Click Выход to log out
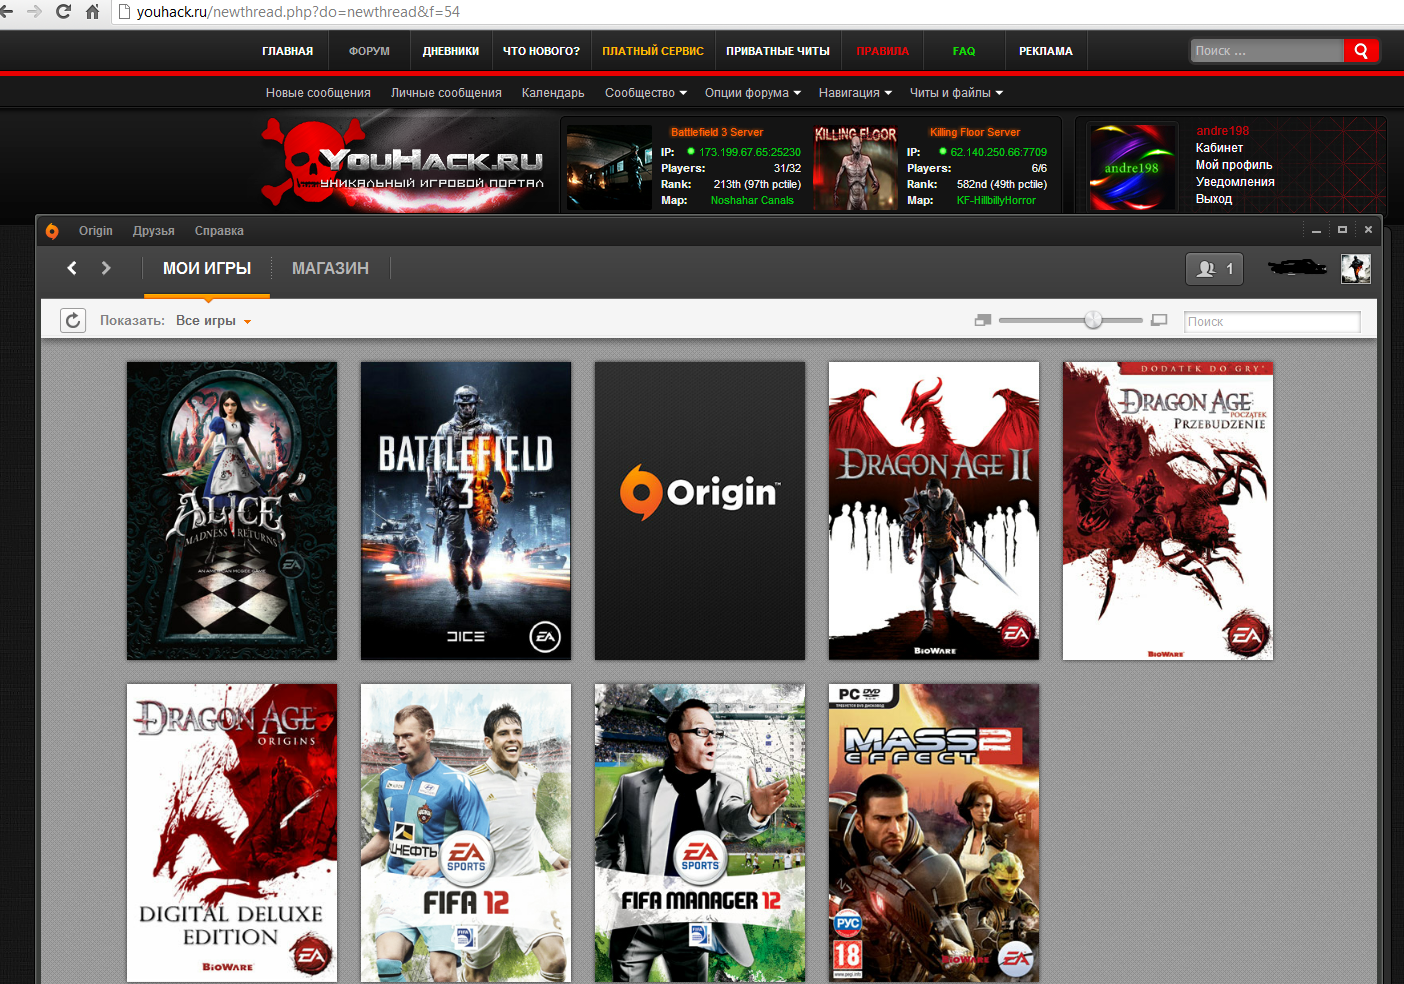 click(x=1214, y=199)
